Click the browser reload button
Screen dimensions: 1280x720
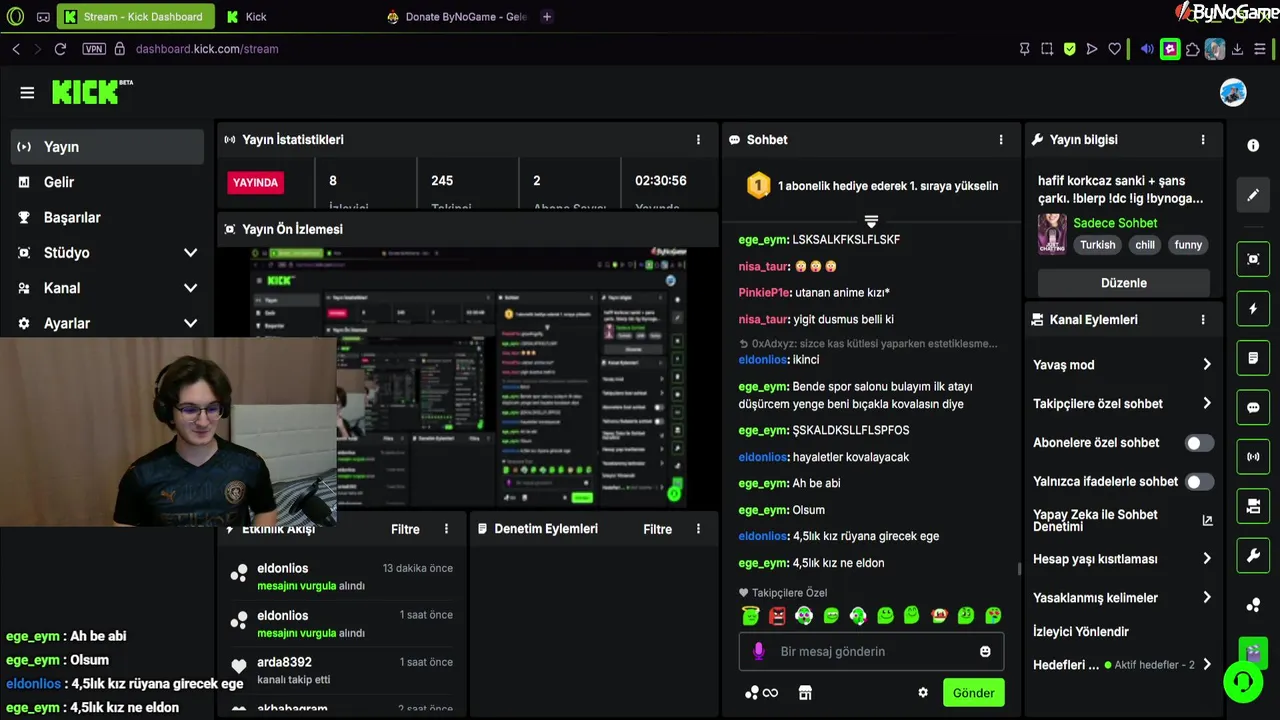(x=60, y=49)
